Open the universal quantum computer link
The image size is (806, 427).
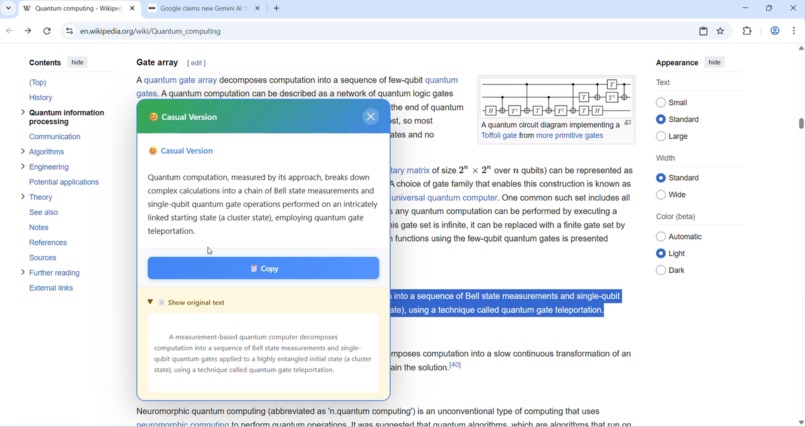(444, 197)
